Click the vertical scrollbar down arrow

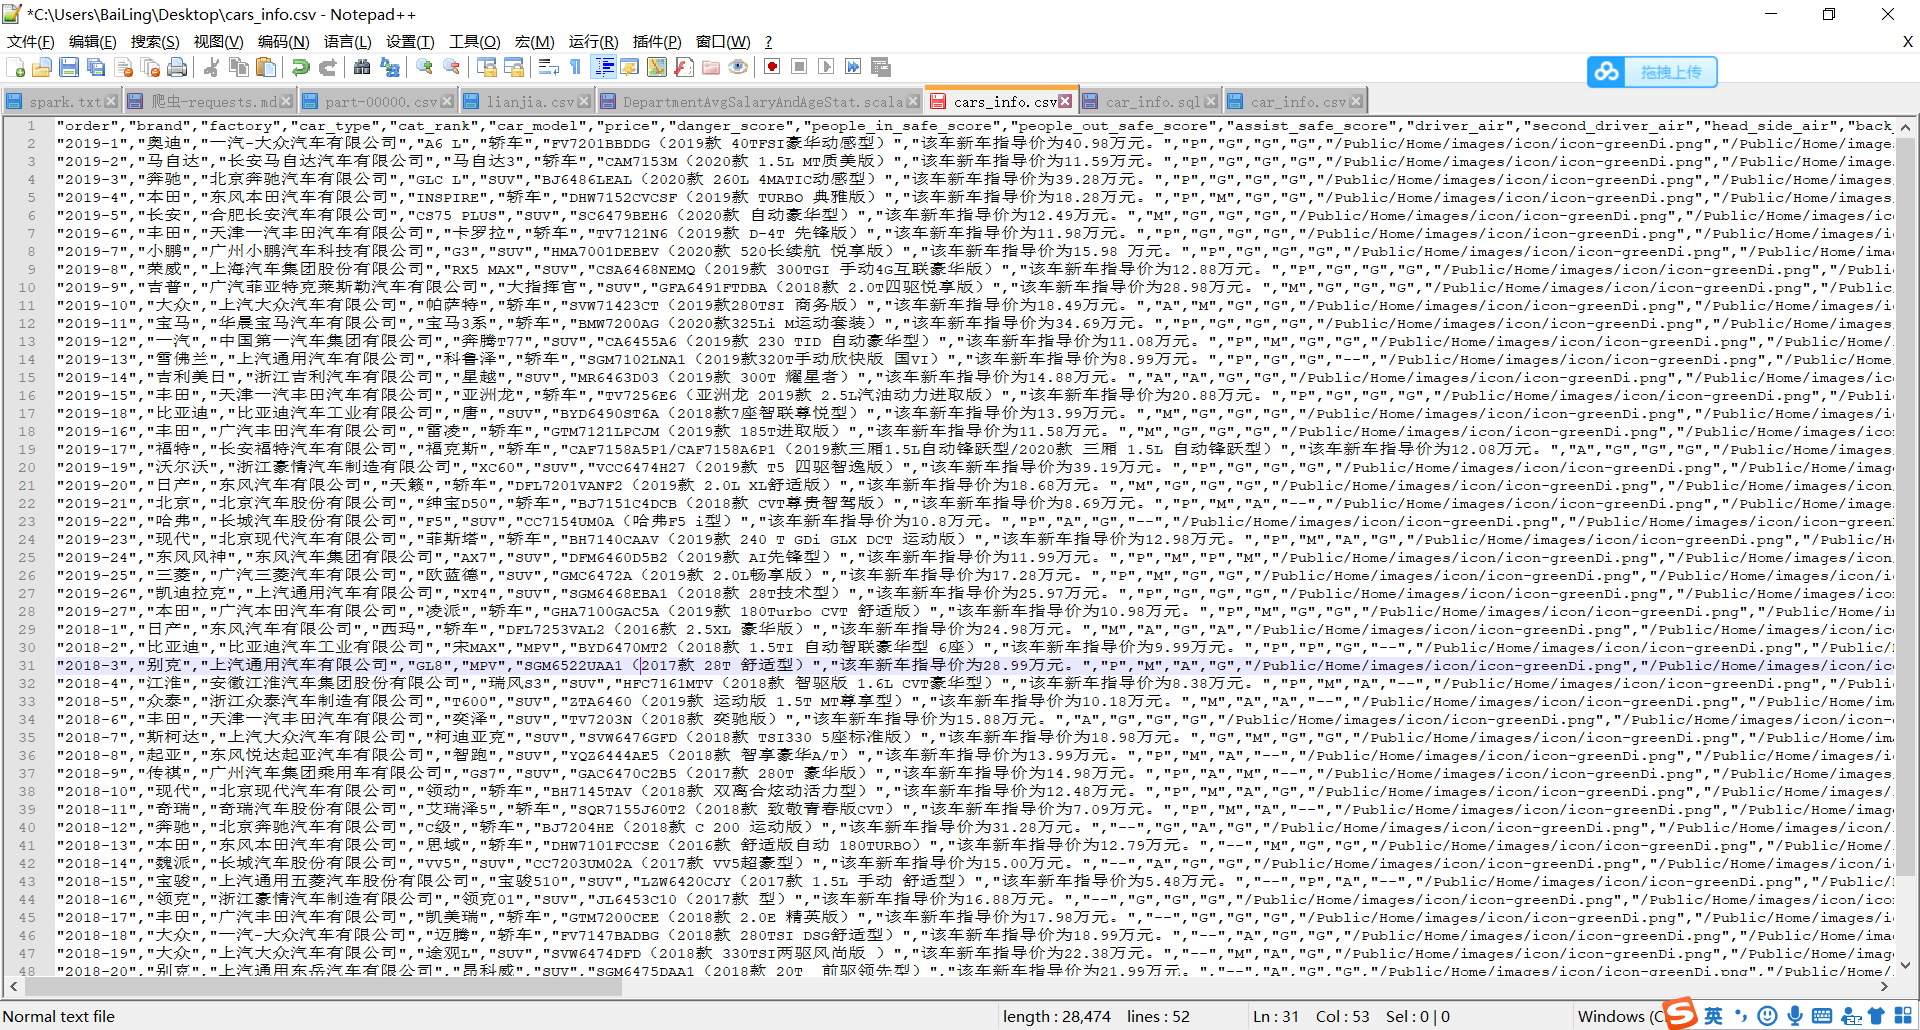1905,966
